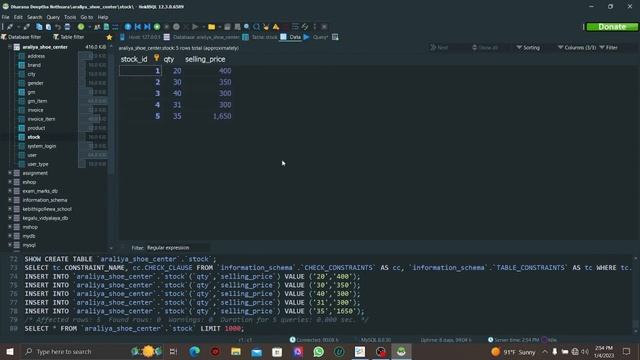
Task: Switch to the Data tab
Action: (291, 37)
